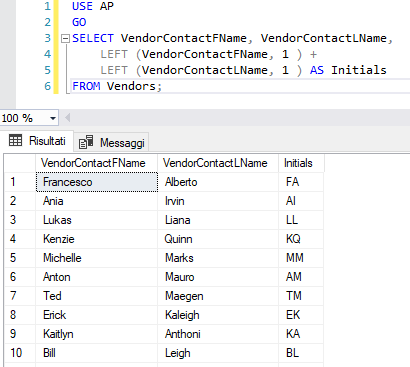410x367 pixels.
Task: Click the Kaitlyn cell
Action: click(x=96, y=334)
